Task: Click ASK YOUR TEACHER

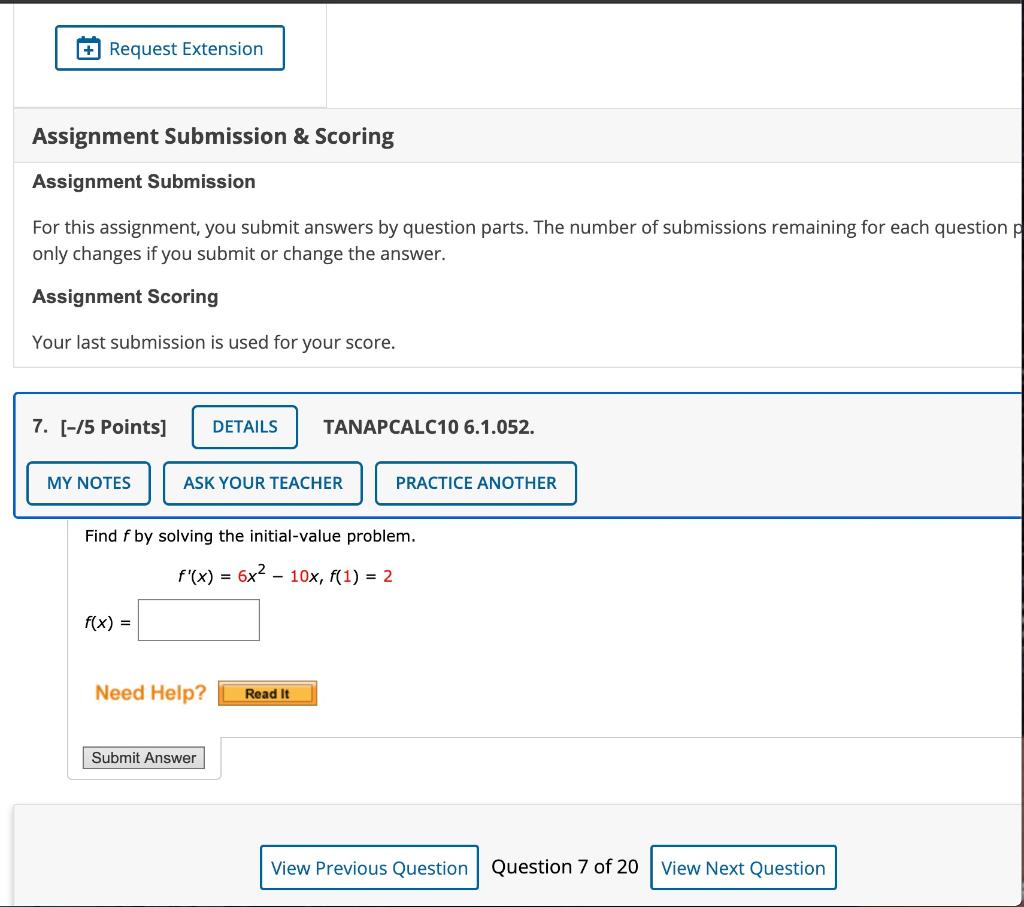Action: point(262,483)
